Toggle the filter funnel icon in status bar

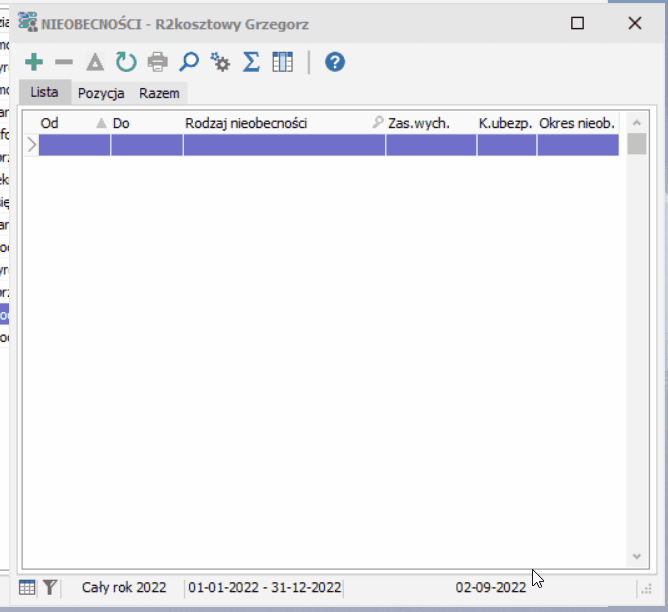tap(50, 588)
